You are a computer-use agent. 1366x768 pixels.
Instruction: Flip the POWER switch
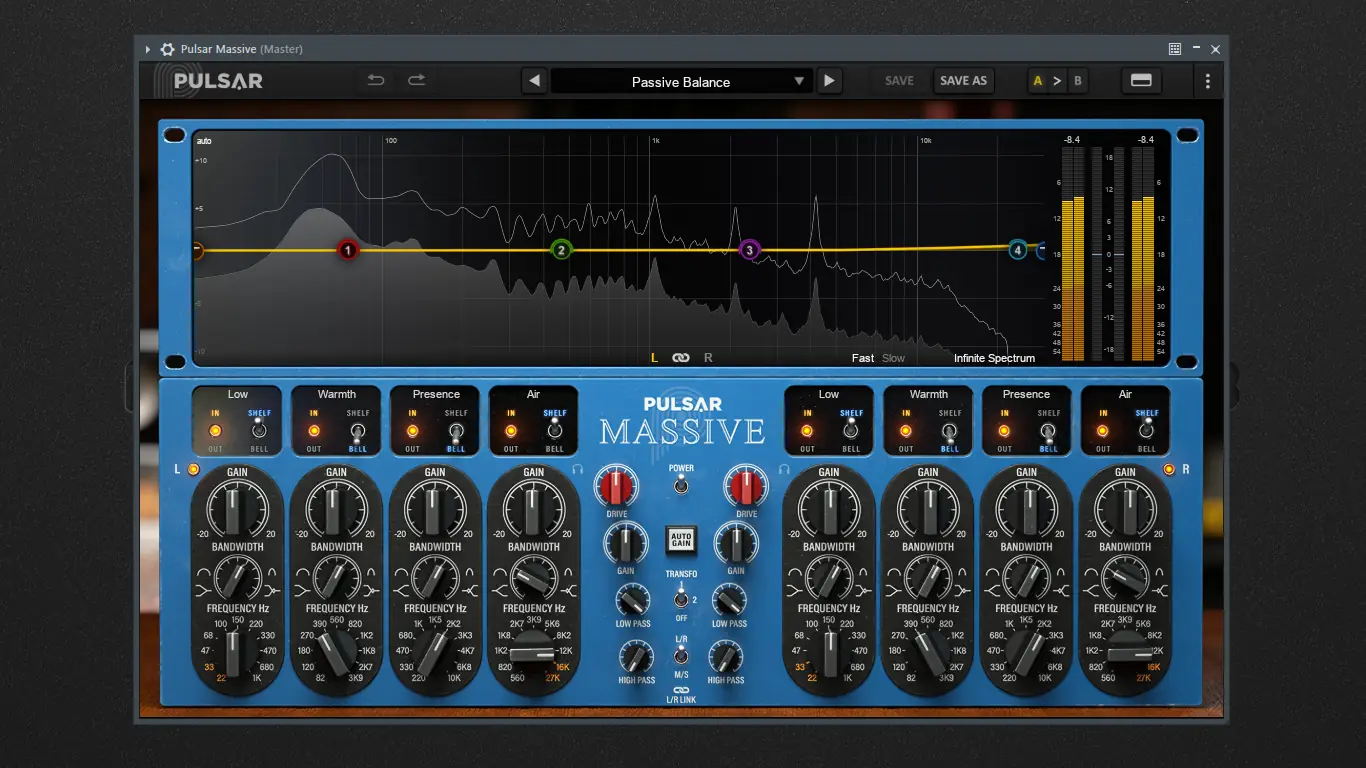(x=681, y=485)
